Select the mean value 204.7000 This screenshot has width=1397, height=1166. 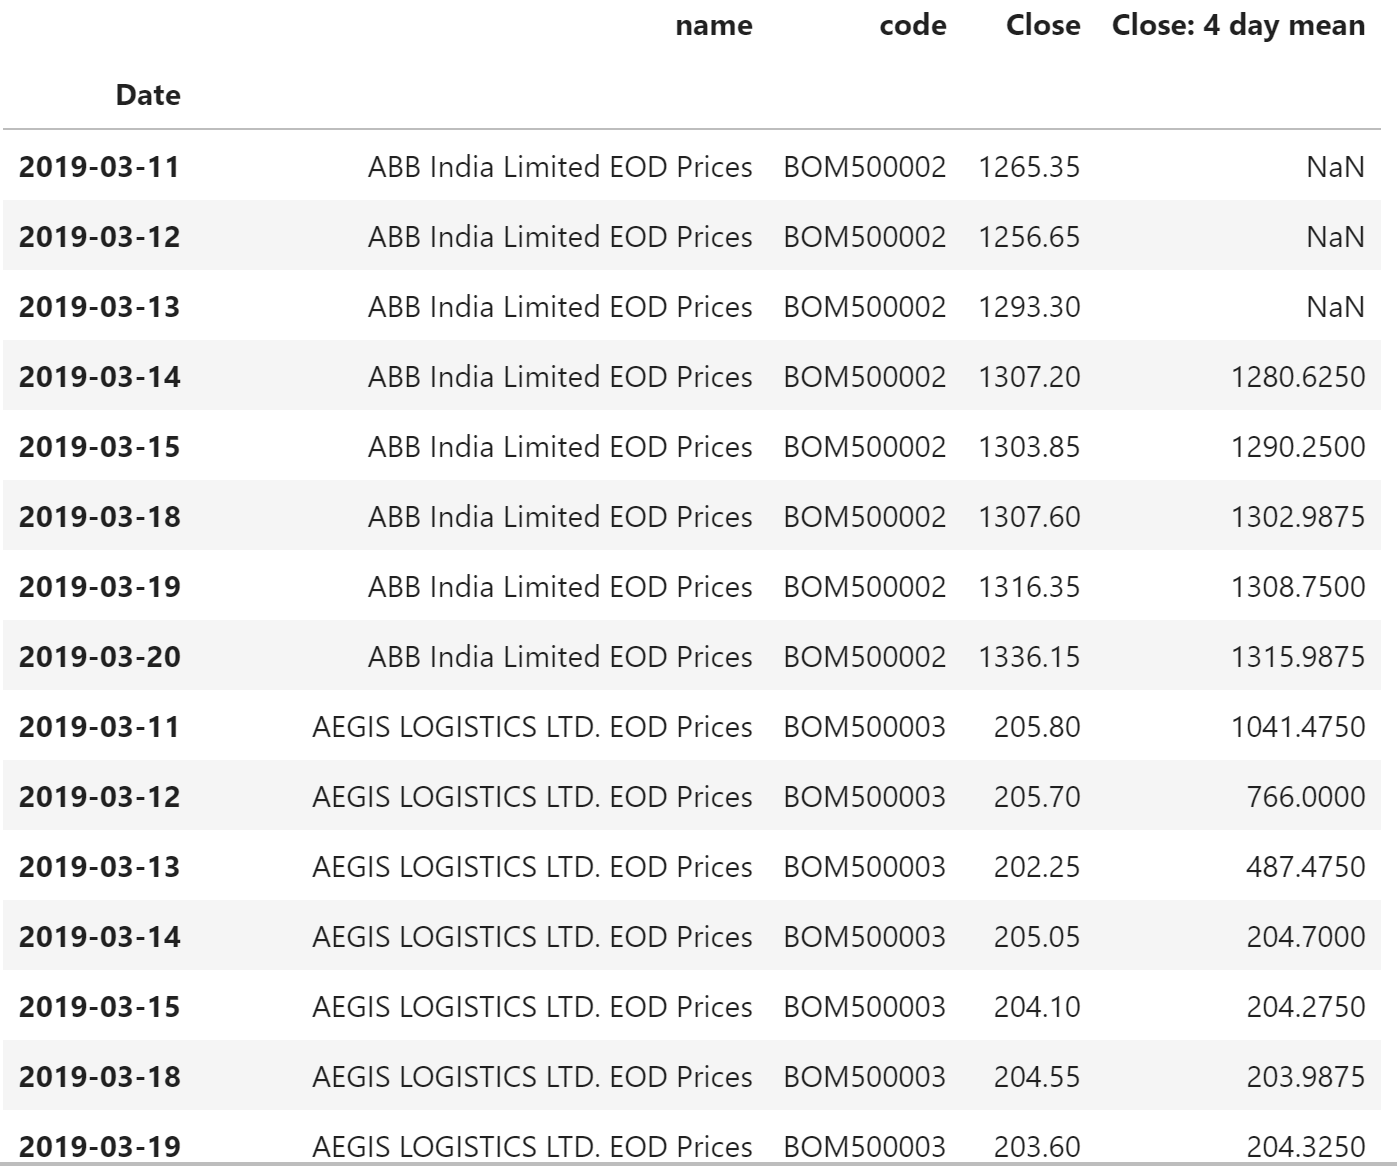(1305, 937)
